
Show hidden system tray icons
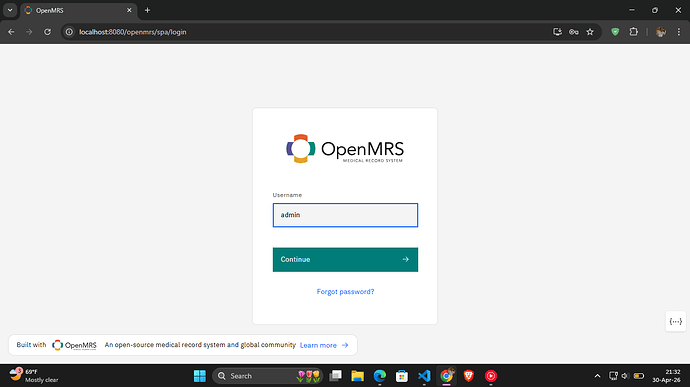pos(597,376)
